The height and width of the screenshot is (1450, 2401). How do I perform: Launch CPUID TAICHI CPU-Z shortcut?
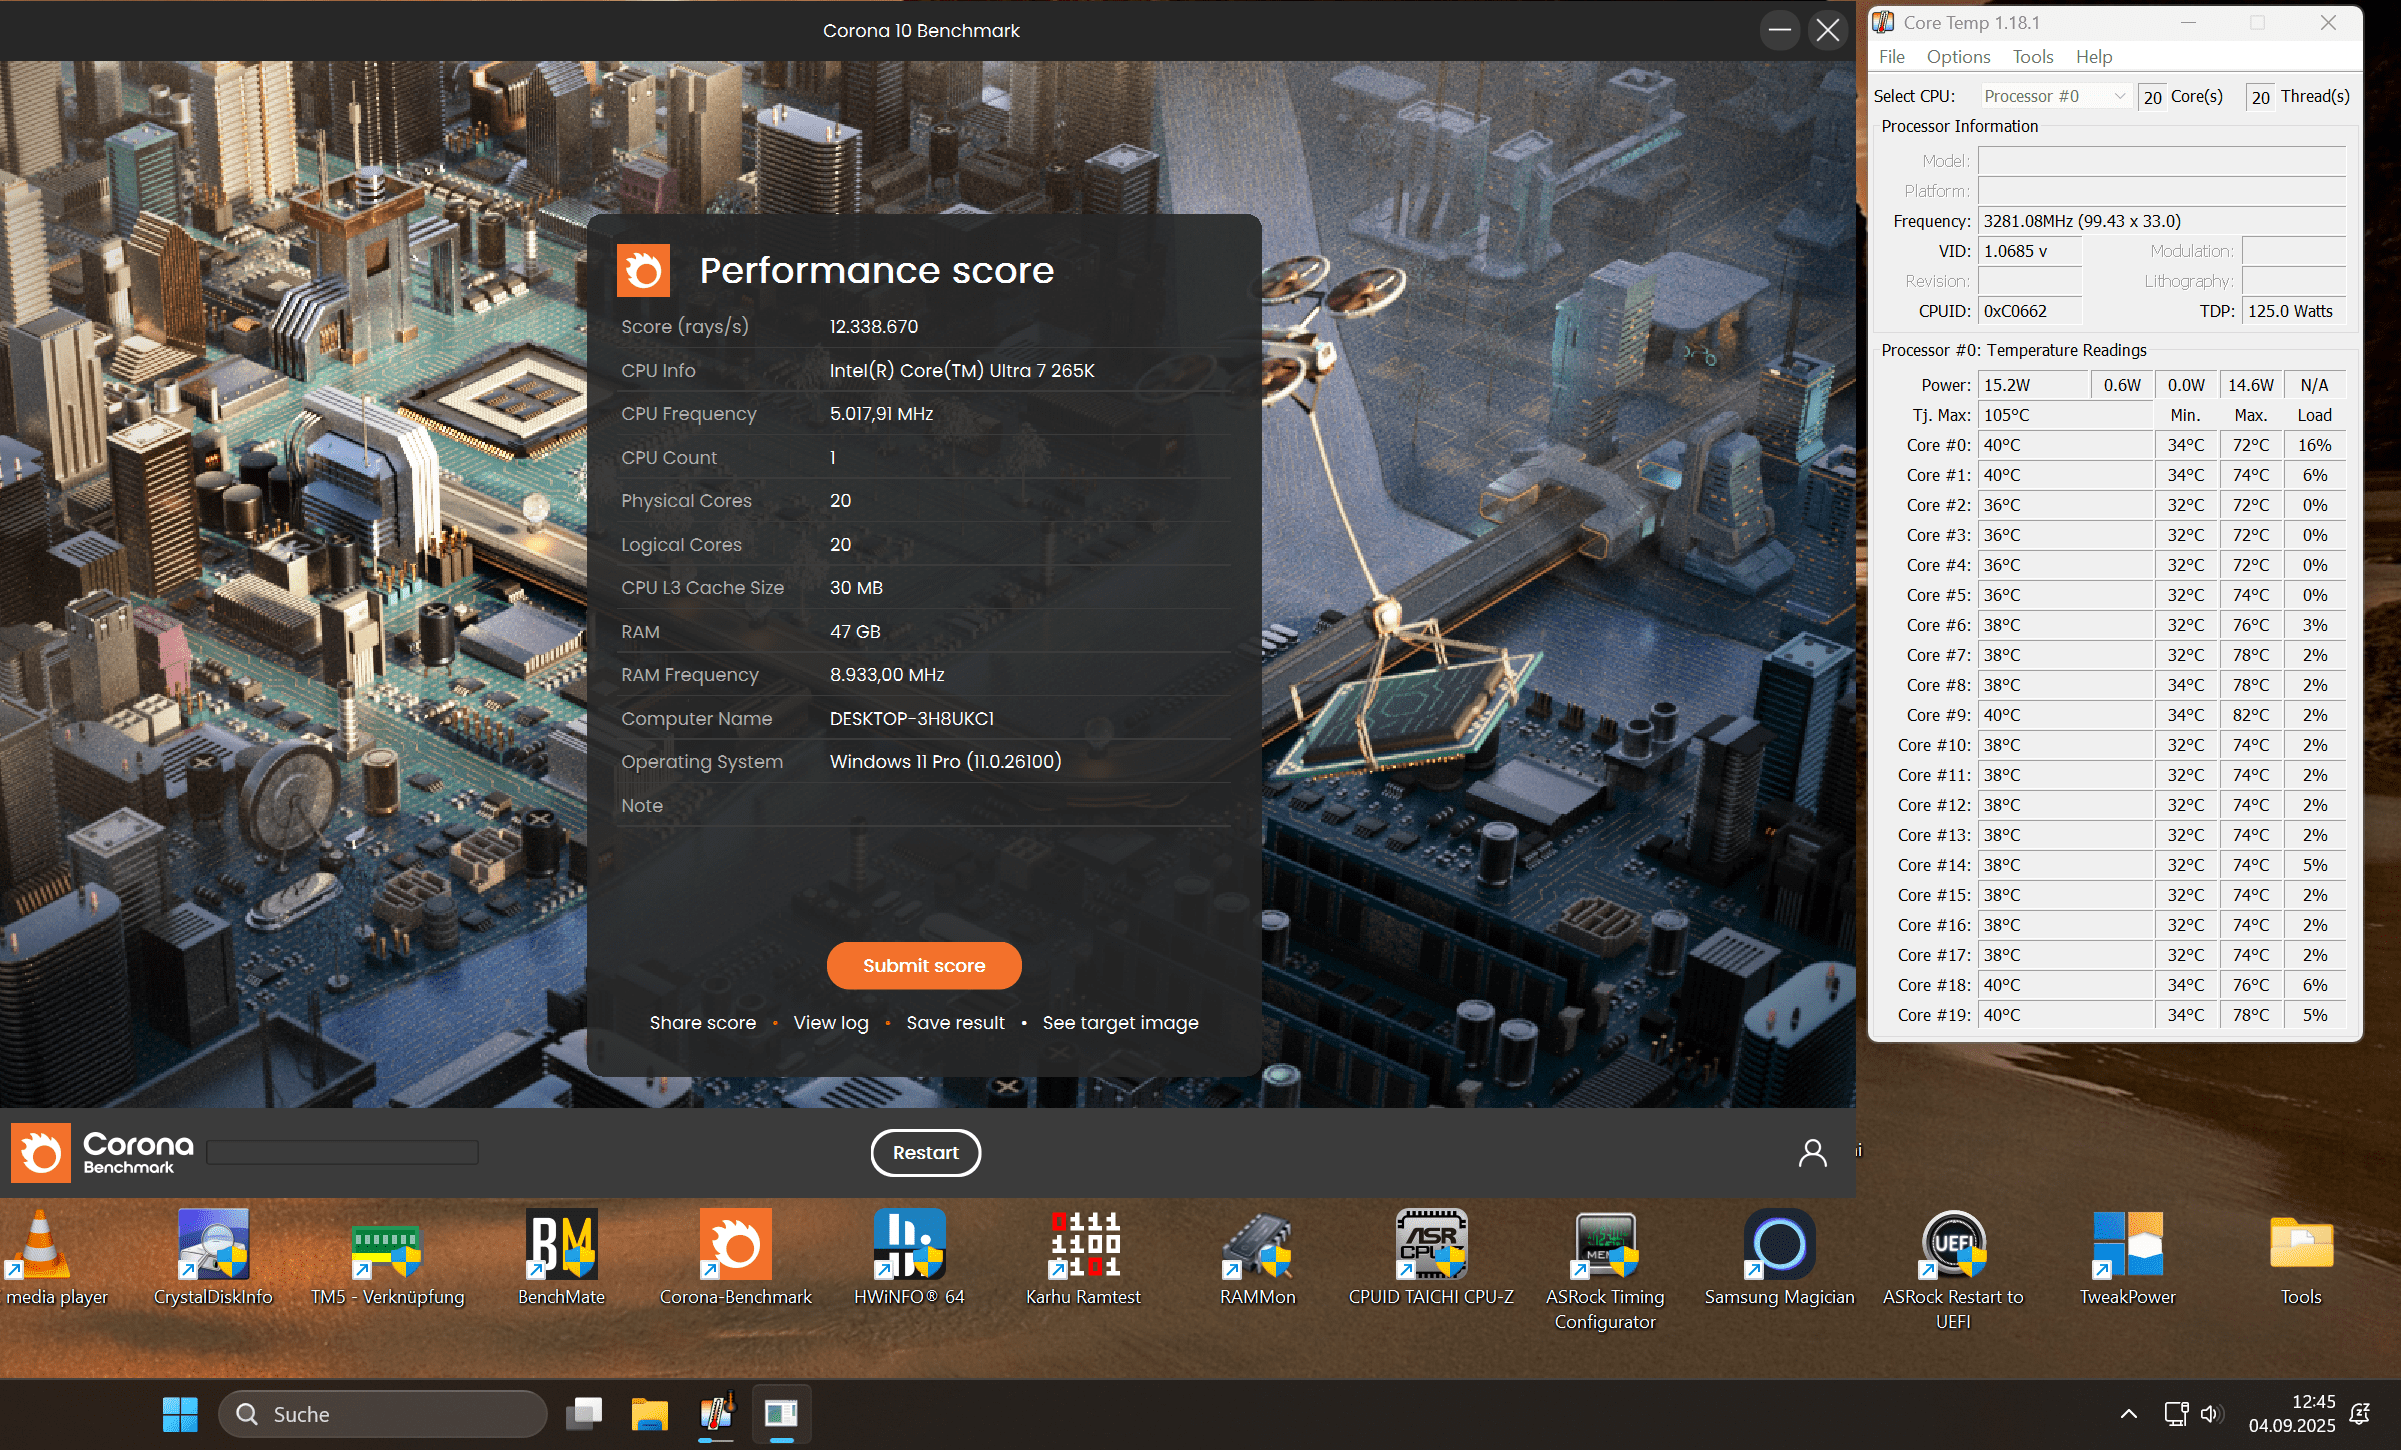[1431, 1245]
